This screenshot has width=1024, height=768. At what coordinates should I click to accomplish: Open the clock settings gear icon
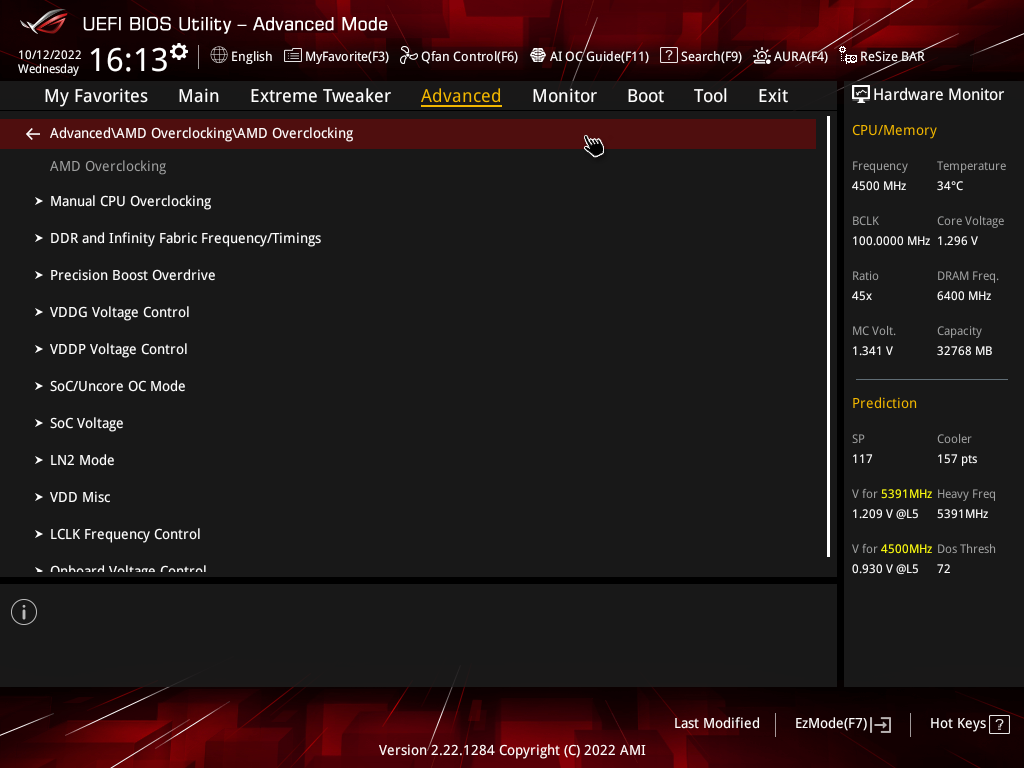[x=179, y=52]
